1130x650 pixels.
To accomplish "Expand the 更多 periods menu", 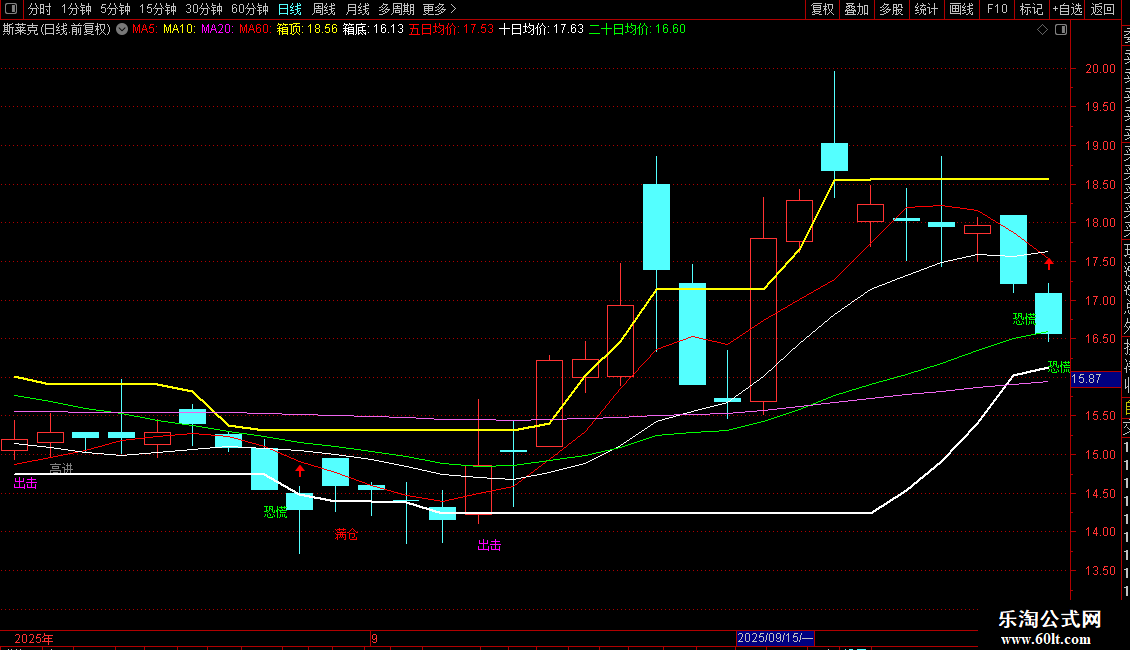I will tap(439, 9).
